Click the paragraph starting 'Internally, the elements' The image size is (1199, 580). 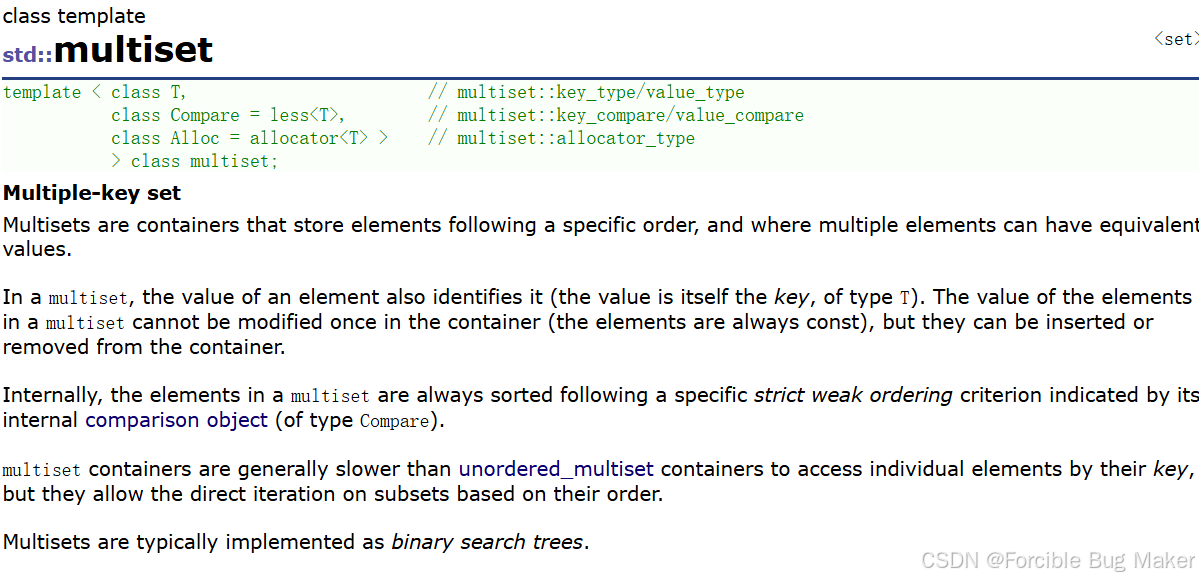pos(600,408)
